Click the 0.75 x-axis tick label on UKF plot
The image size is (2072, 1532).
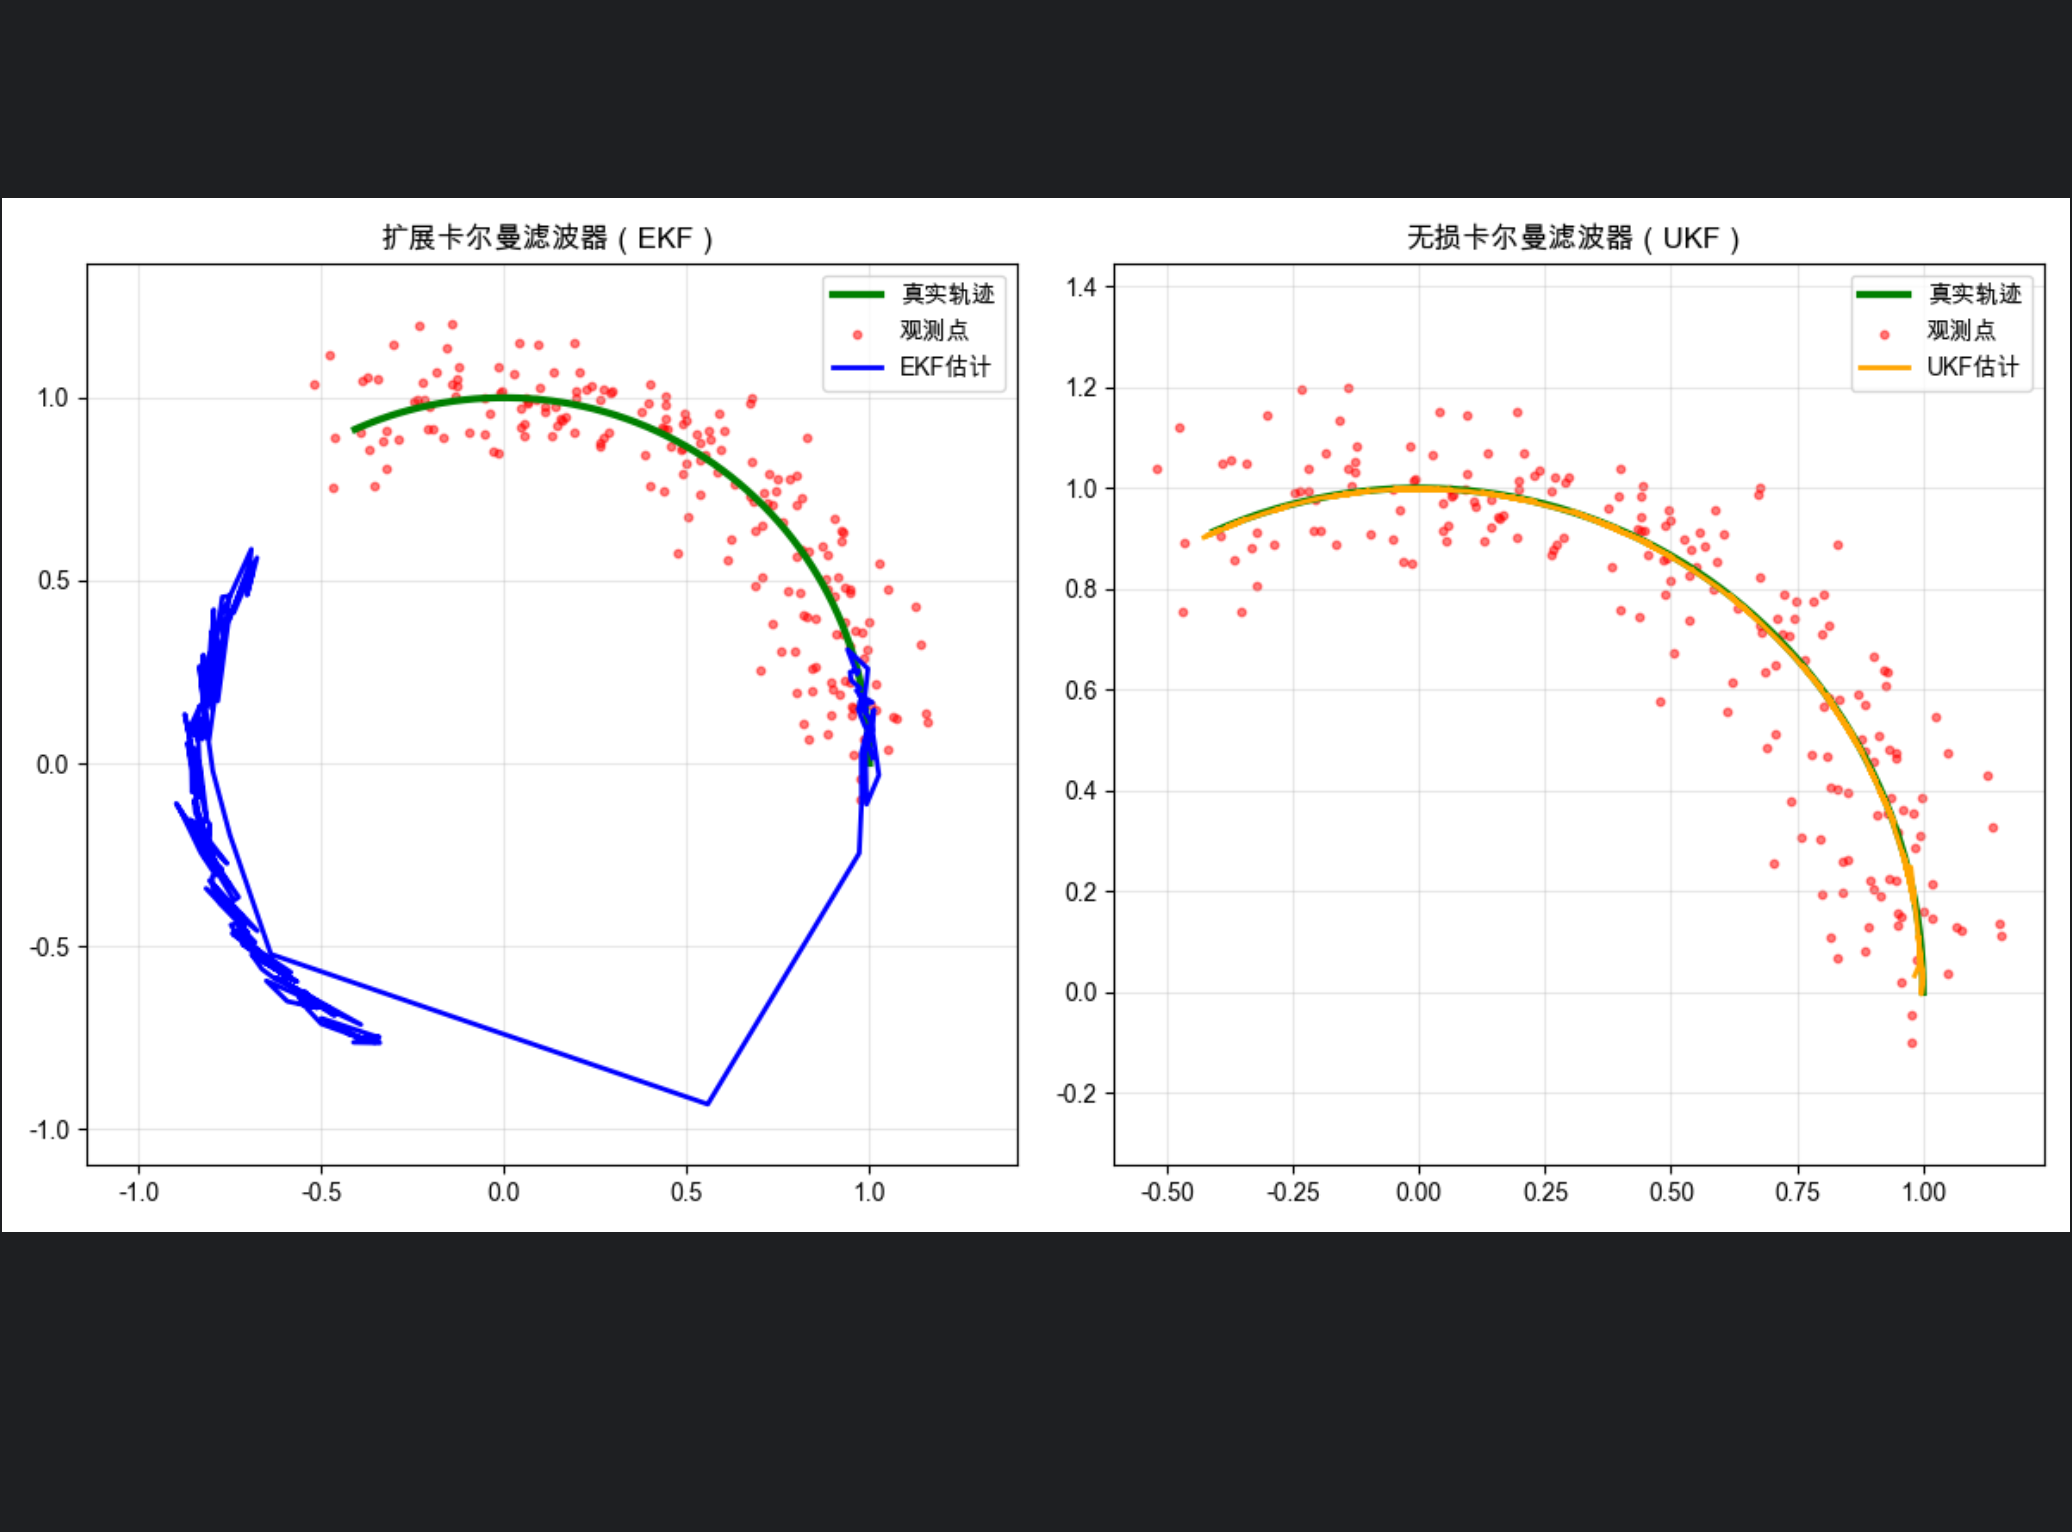(x=1796, y=1192)
